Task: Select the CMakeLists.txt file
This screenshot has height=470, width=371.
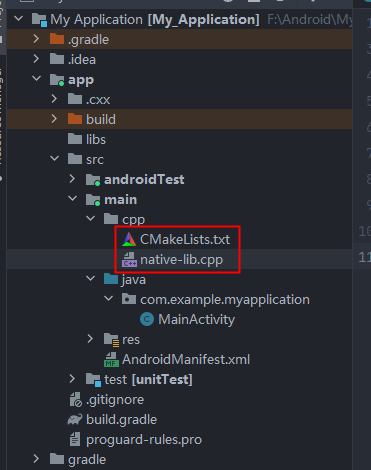Action: point(185,239)
